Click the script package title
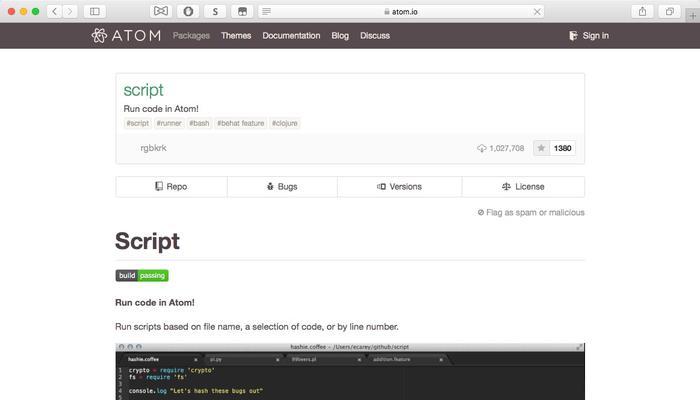Screen dimensions: 700x400 point(143,90)
